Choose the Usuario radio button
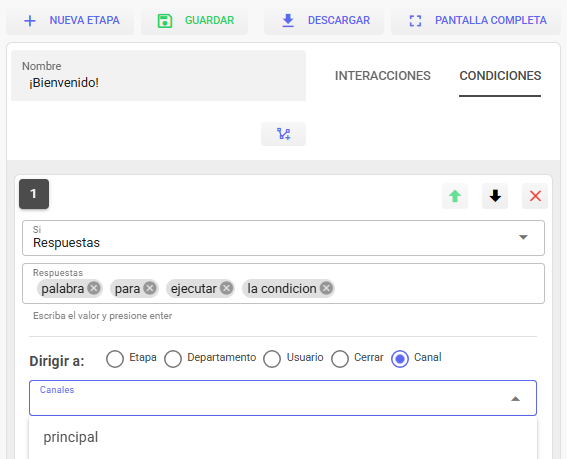The width and height of the screenshot is (567, 459). coord(272,359)
